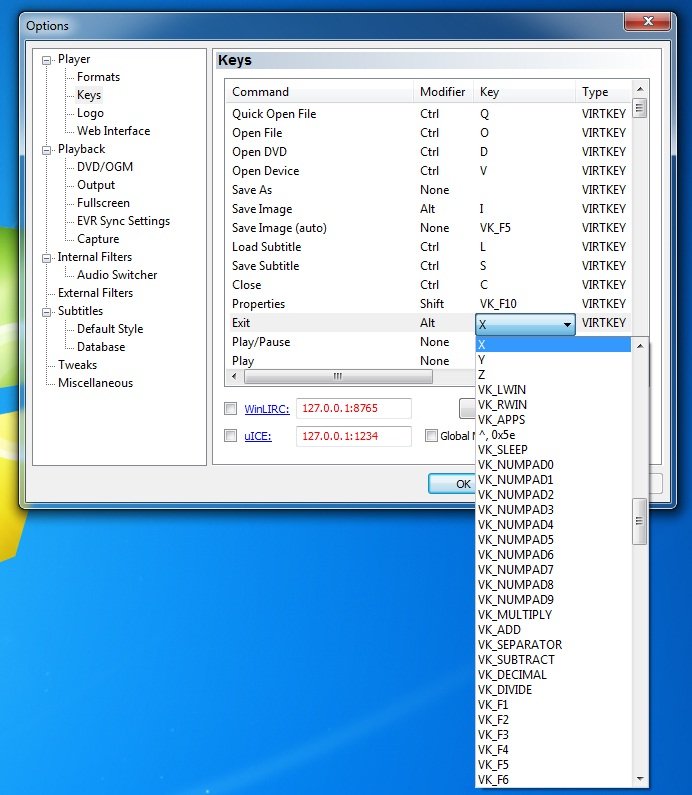Click the Key column header
The height and width of the screenshot is (795, 692).
pyautogui.click(x=525, y=92)
